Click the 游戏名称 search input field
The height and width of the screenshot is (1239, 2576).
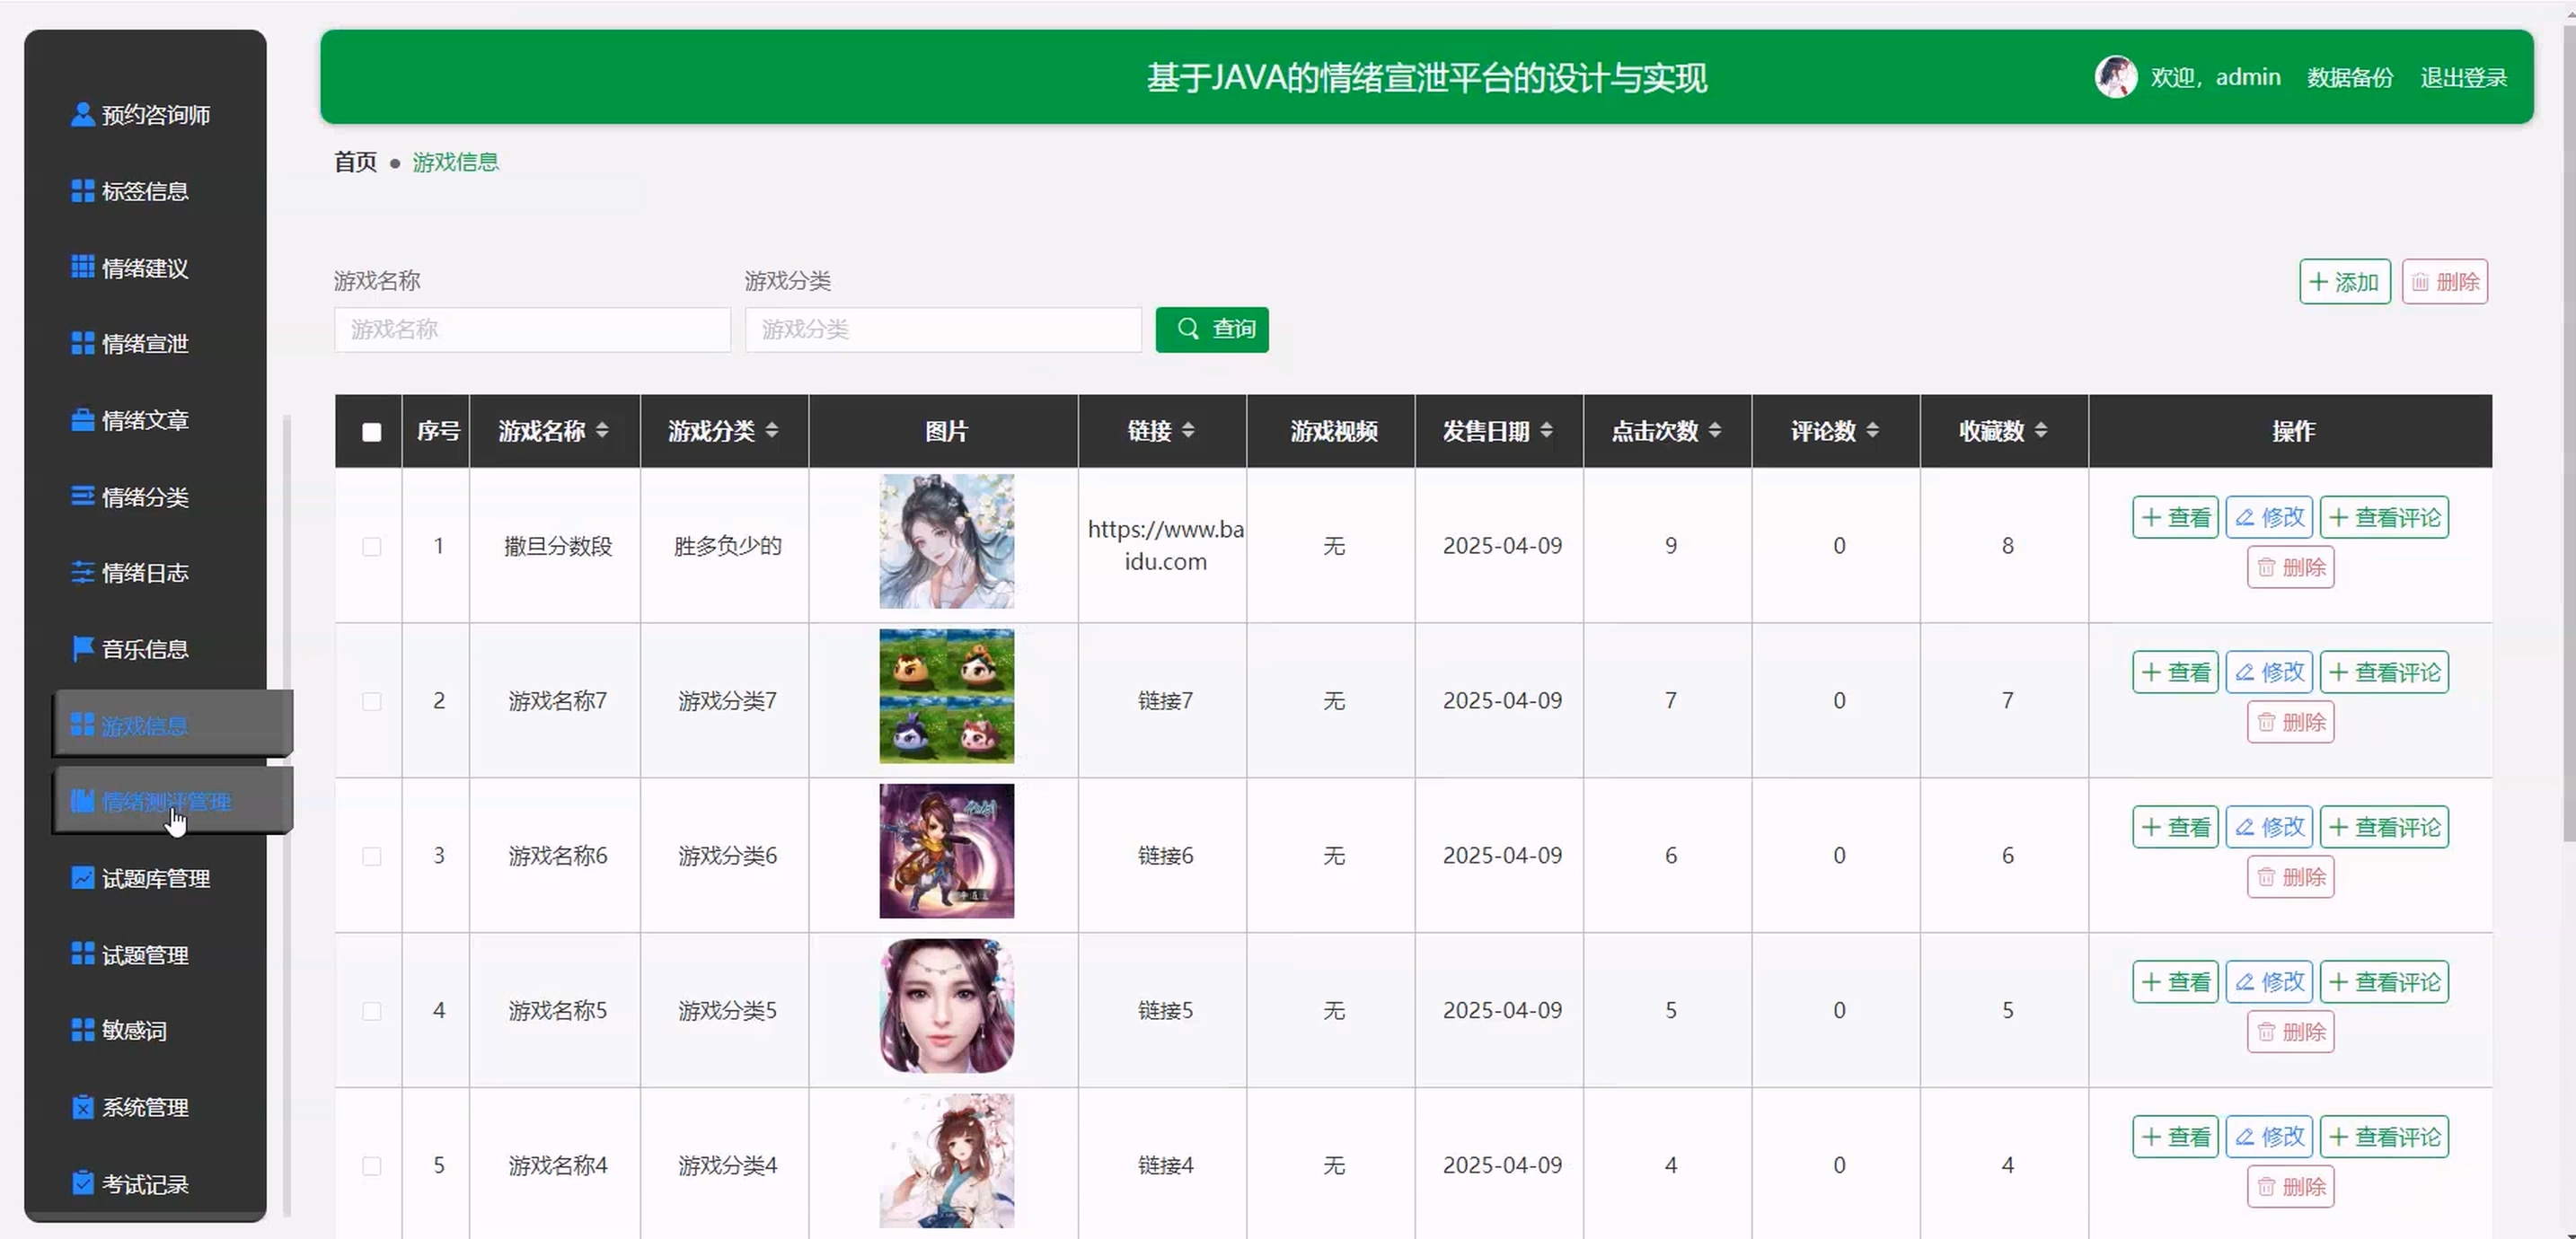(x=532, y=330)
